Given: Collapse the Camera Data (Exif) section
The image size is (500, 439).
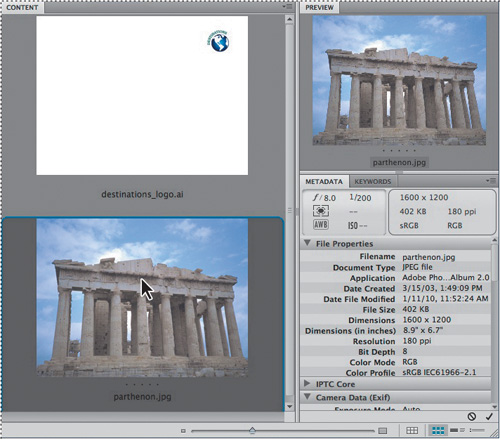Looking at the screenshot, I should 308,397.
